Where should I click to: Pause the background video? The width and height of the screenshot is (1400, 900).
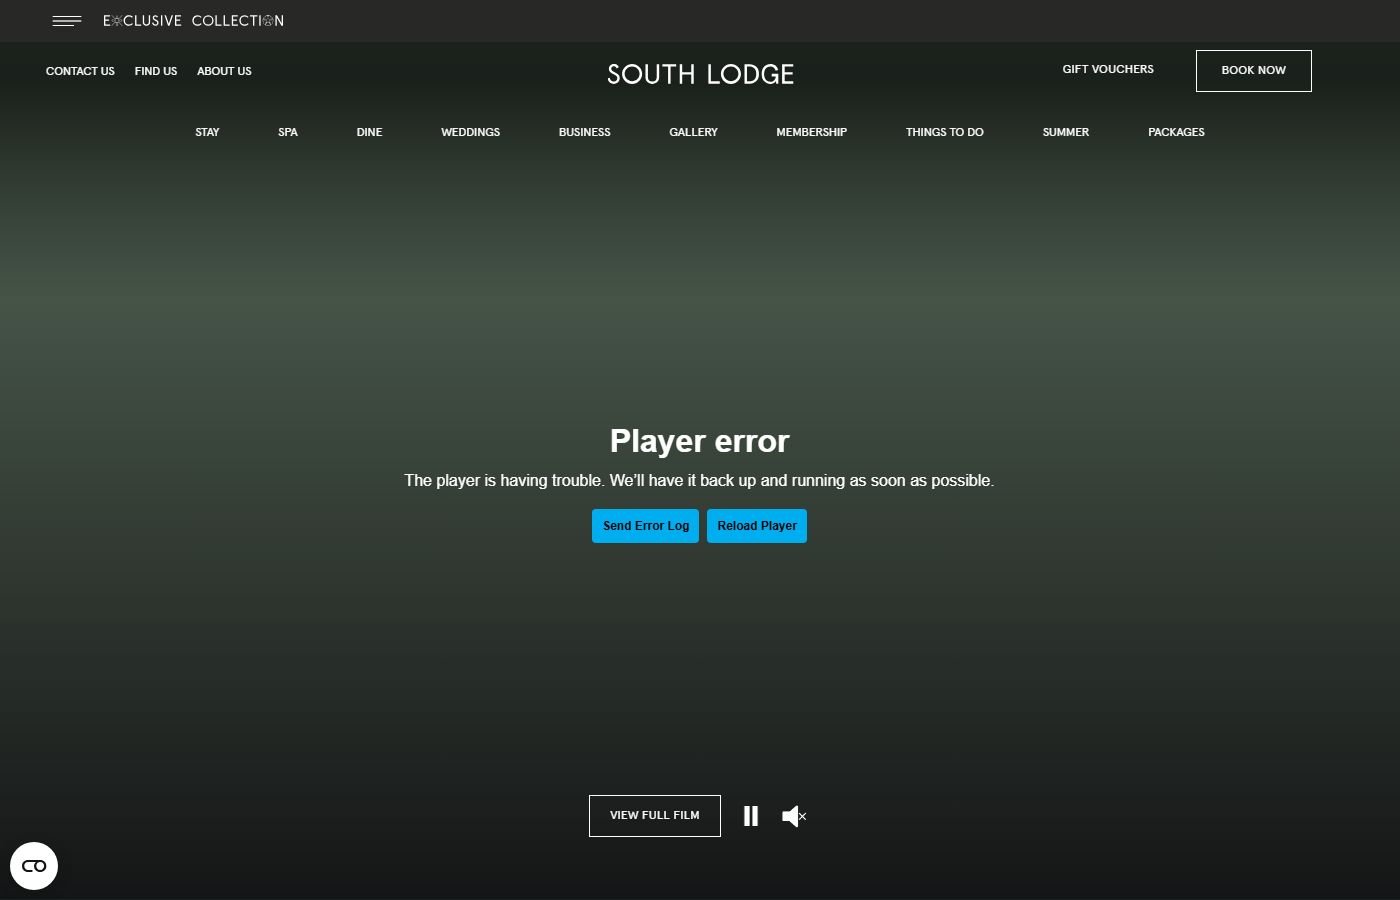point(751,816)
